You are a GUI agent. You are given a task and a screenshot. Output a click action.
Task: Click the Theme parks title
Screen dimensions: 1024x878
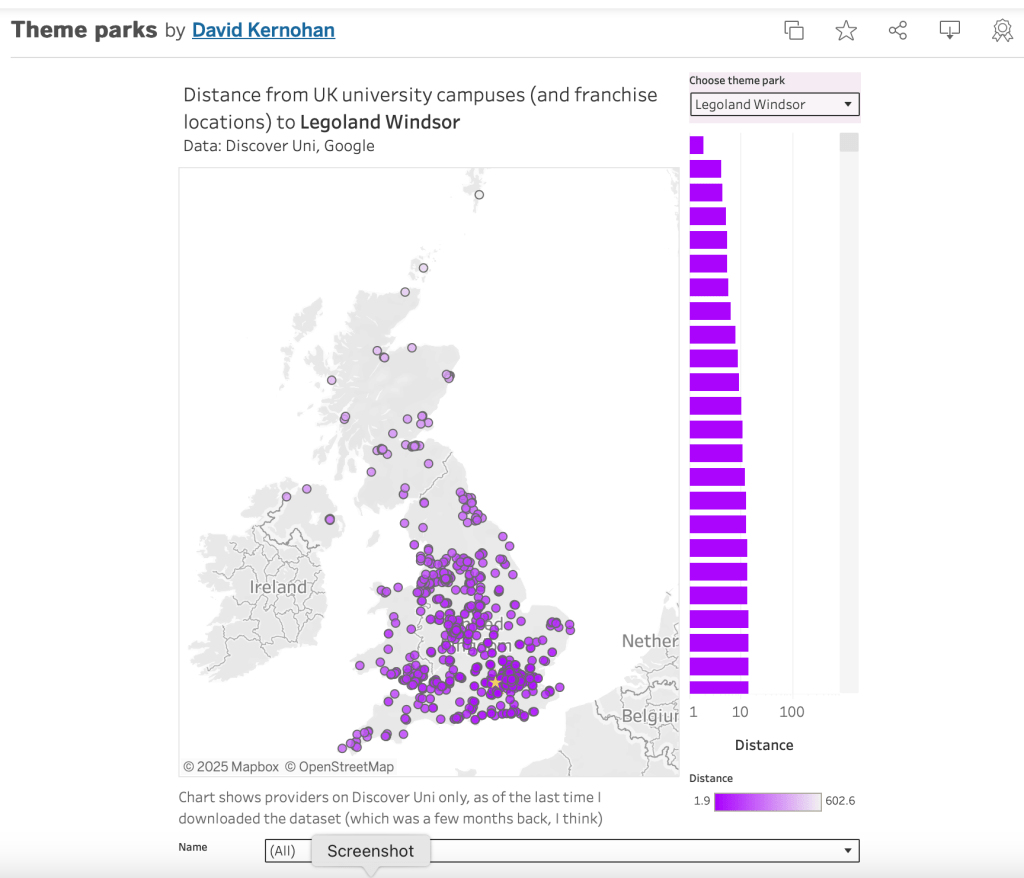point(84,30)
